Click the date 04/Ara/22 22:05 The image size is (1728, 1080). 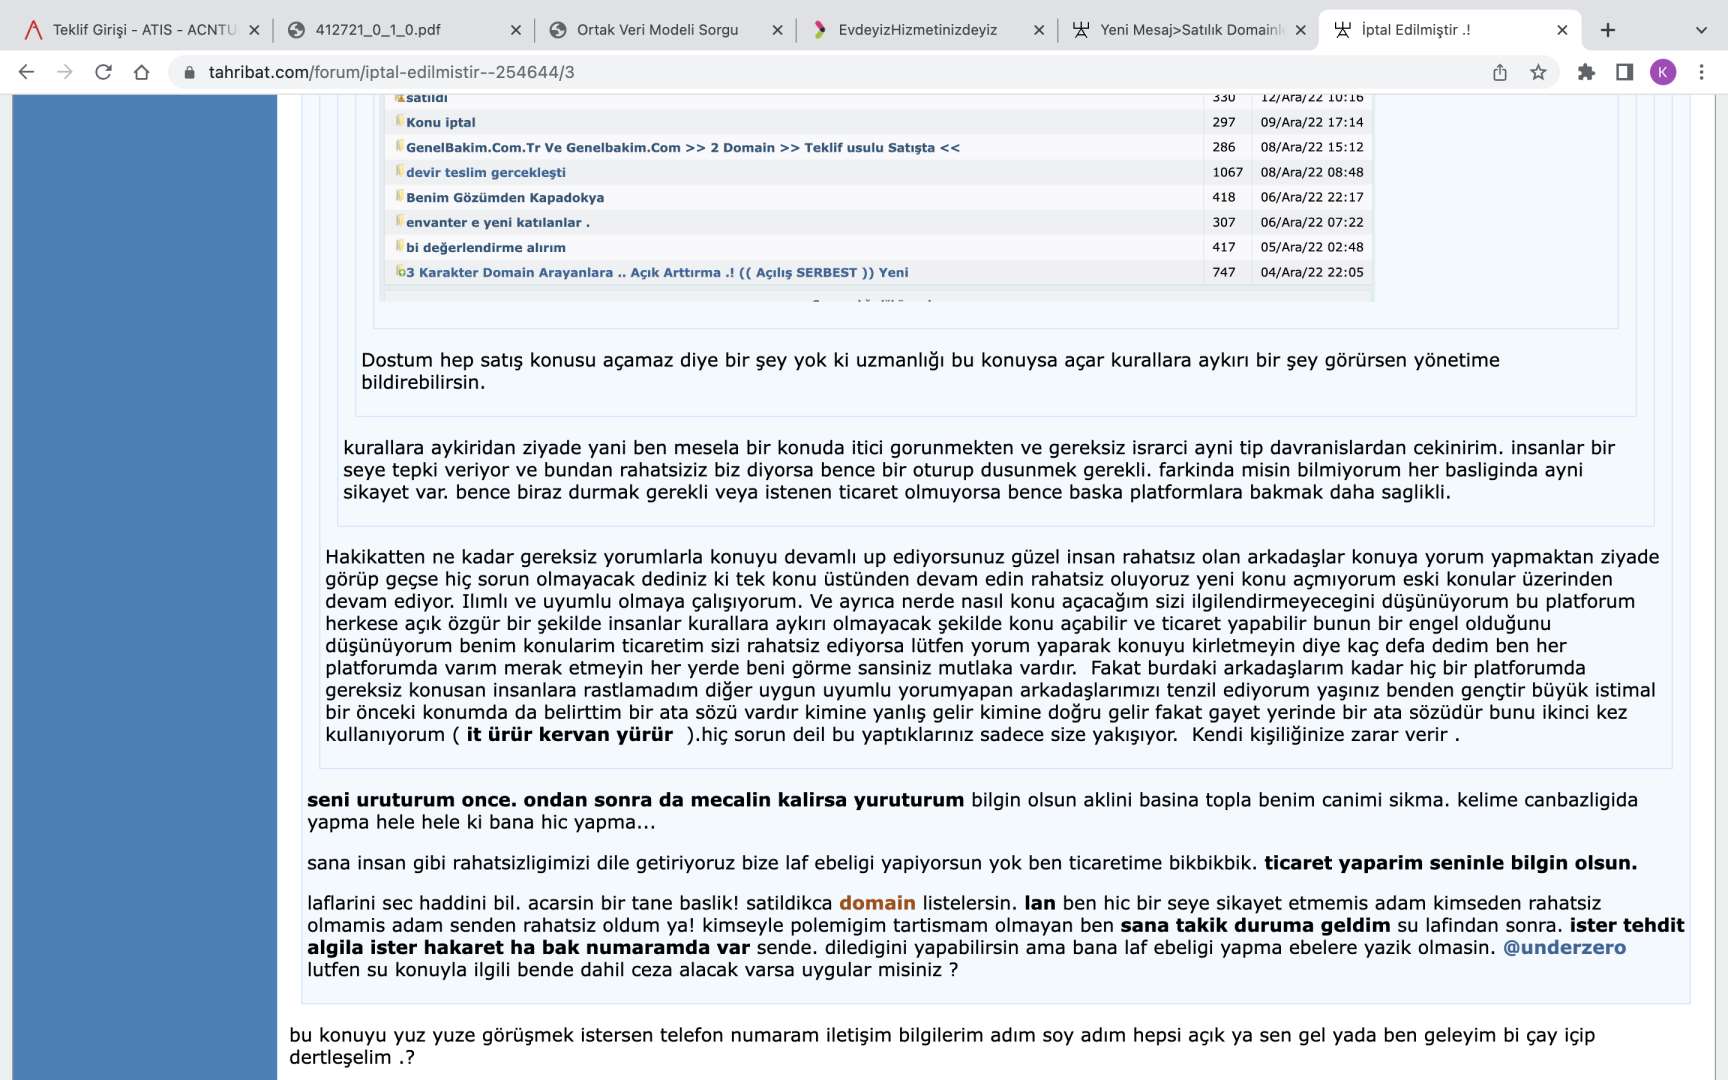[x=1312, y=272]
